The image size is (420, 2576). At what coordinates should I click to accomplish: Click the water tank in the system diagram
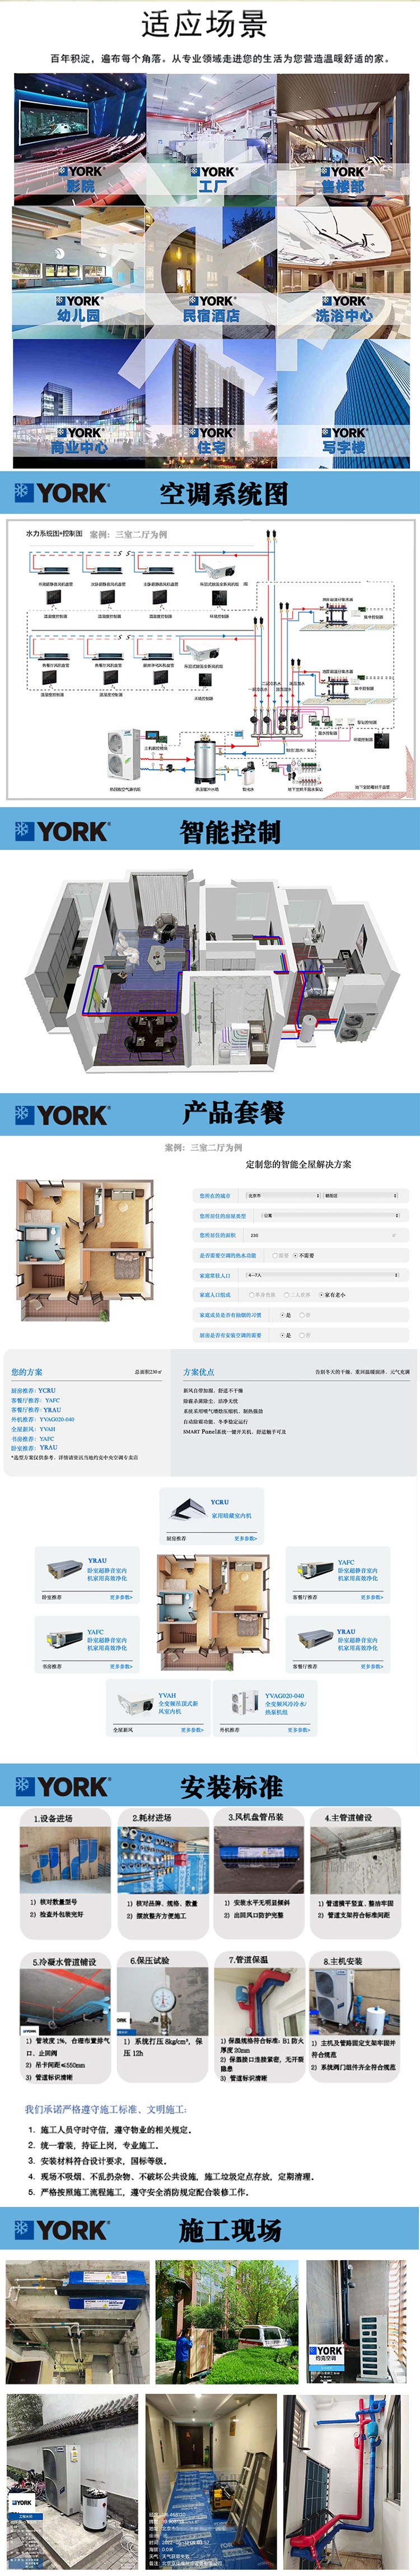[205, 760]
